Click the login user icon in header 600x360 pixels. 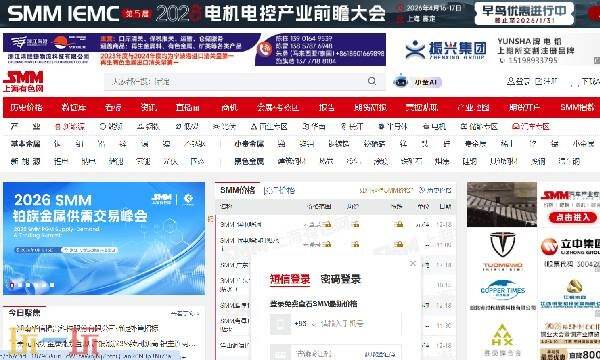[x=510, y=81]
